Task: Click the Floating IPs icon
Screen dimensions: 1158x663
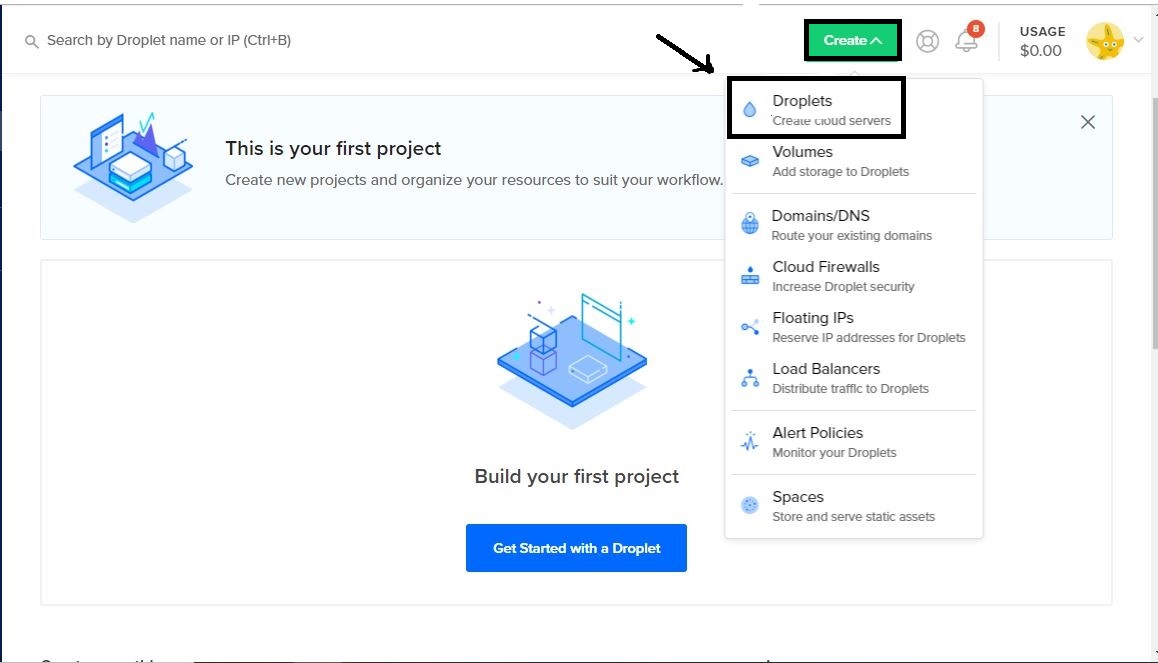Action: pos(751,324)
